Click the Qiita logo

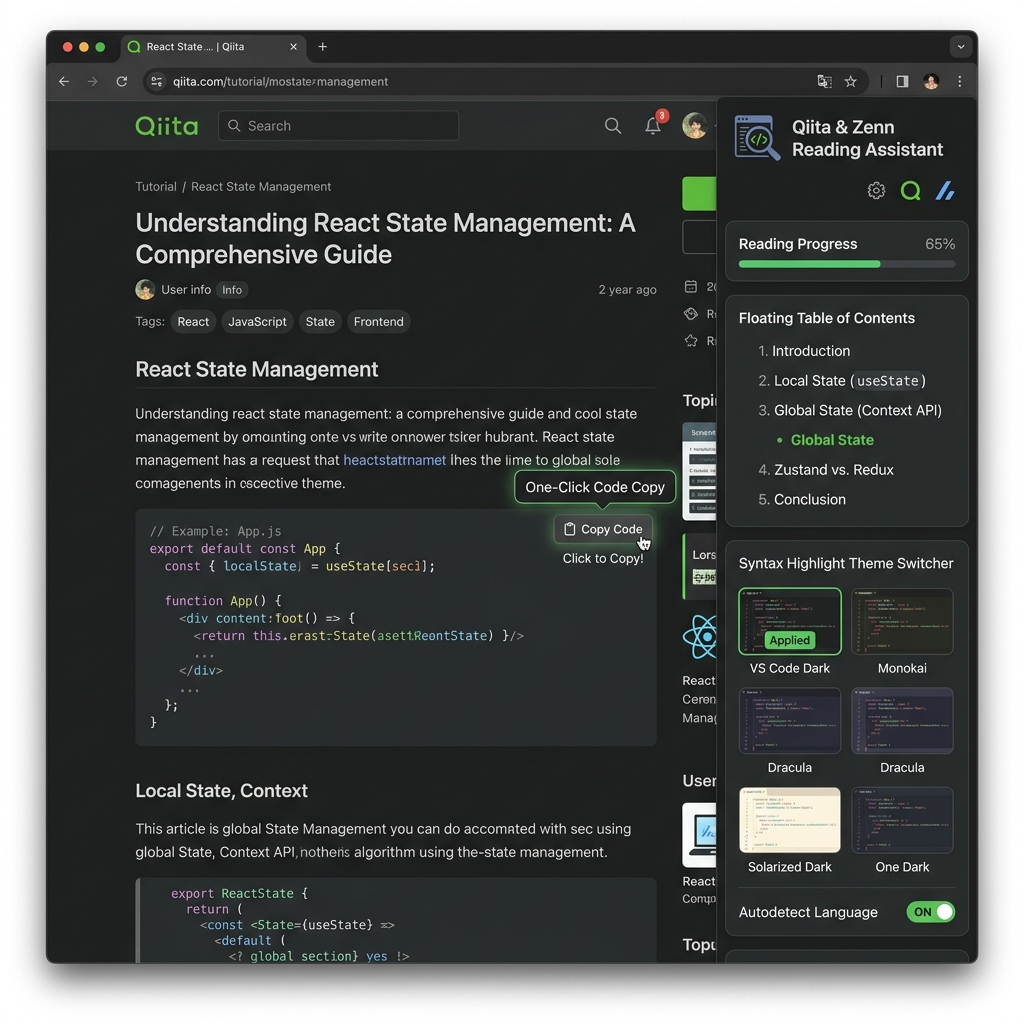[167, 126]
